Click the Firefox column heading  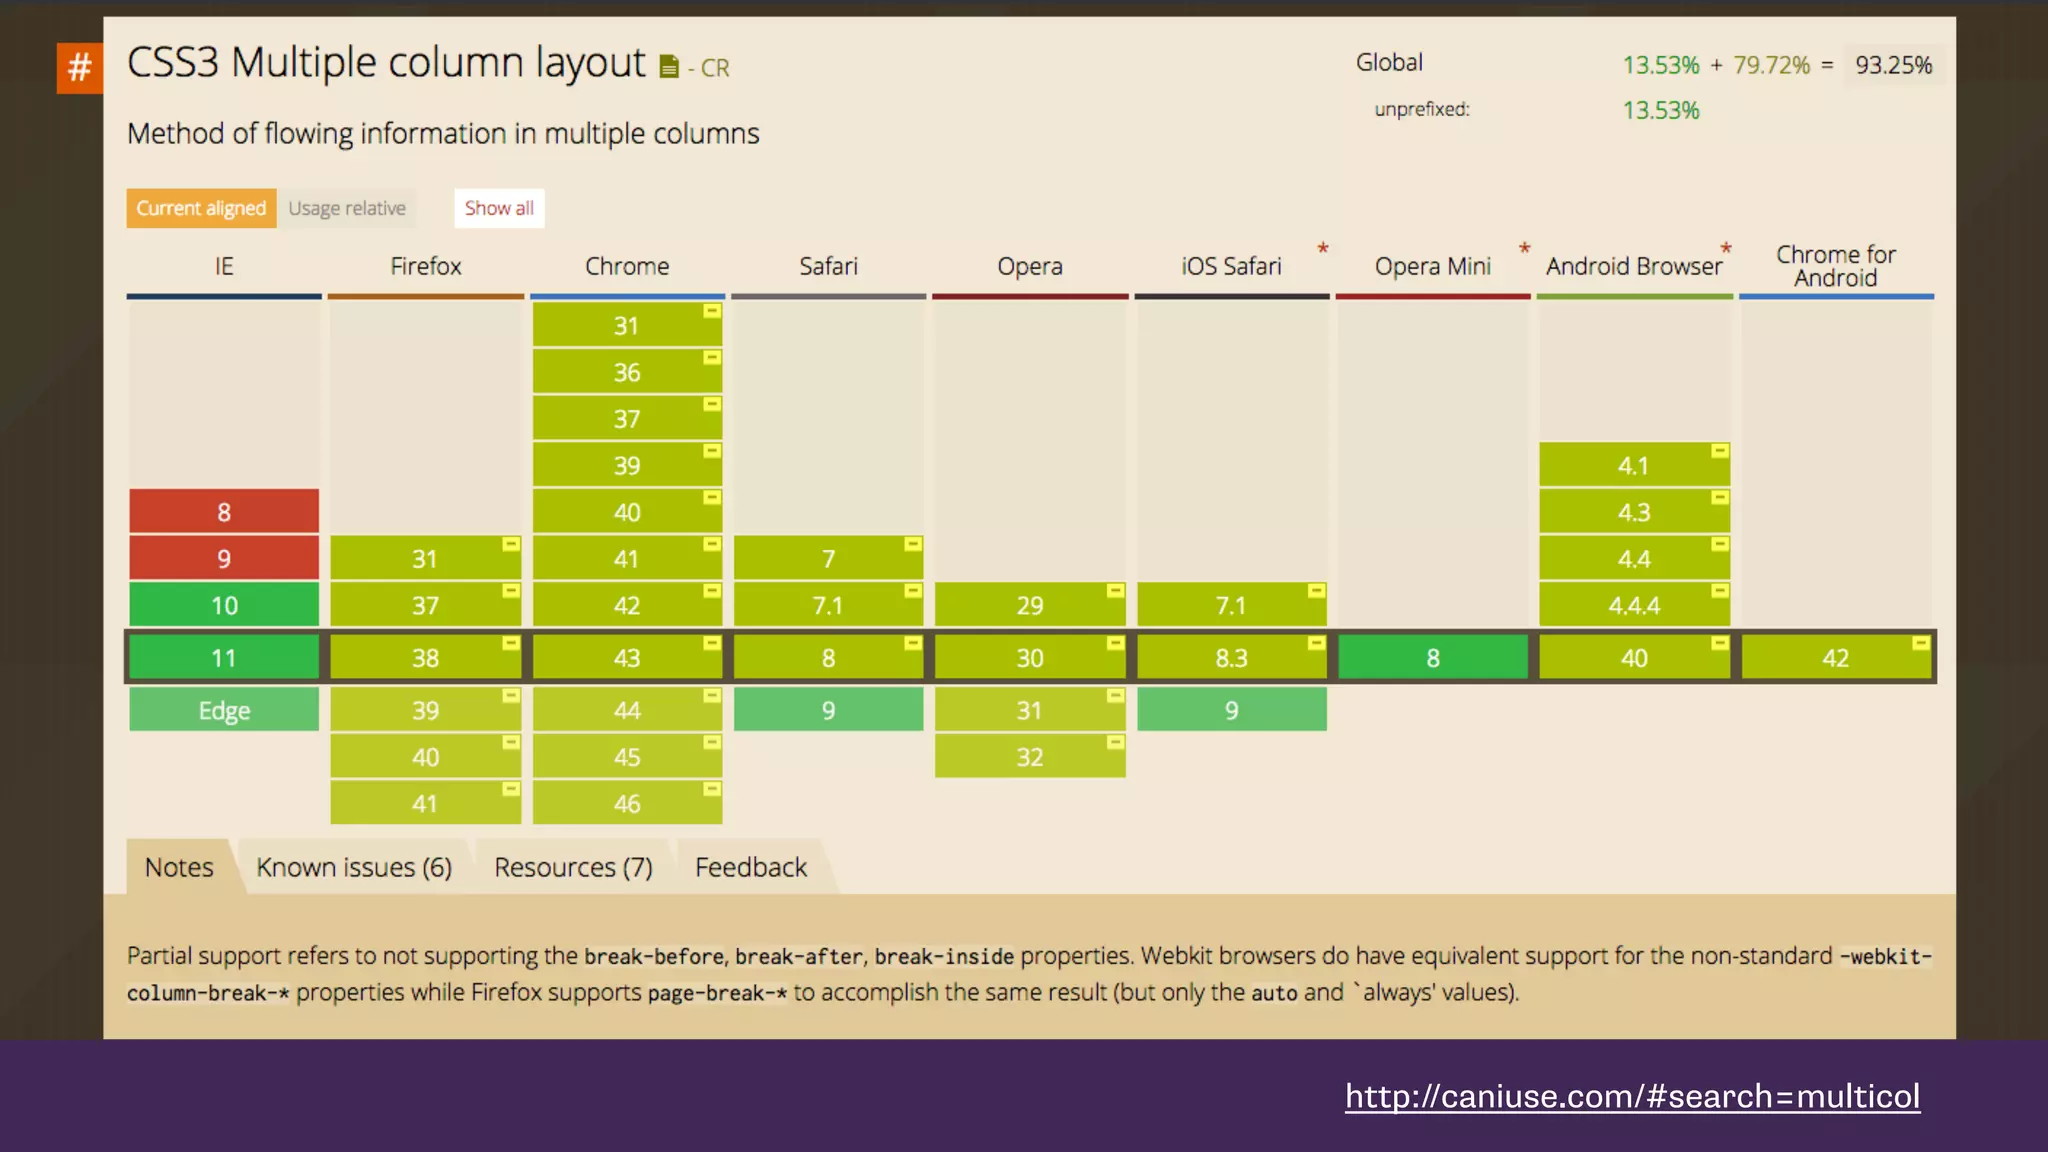426,266
